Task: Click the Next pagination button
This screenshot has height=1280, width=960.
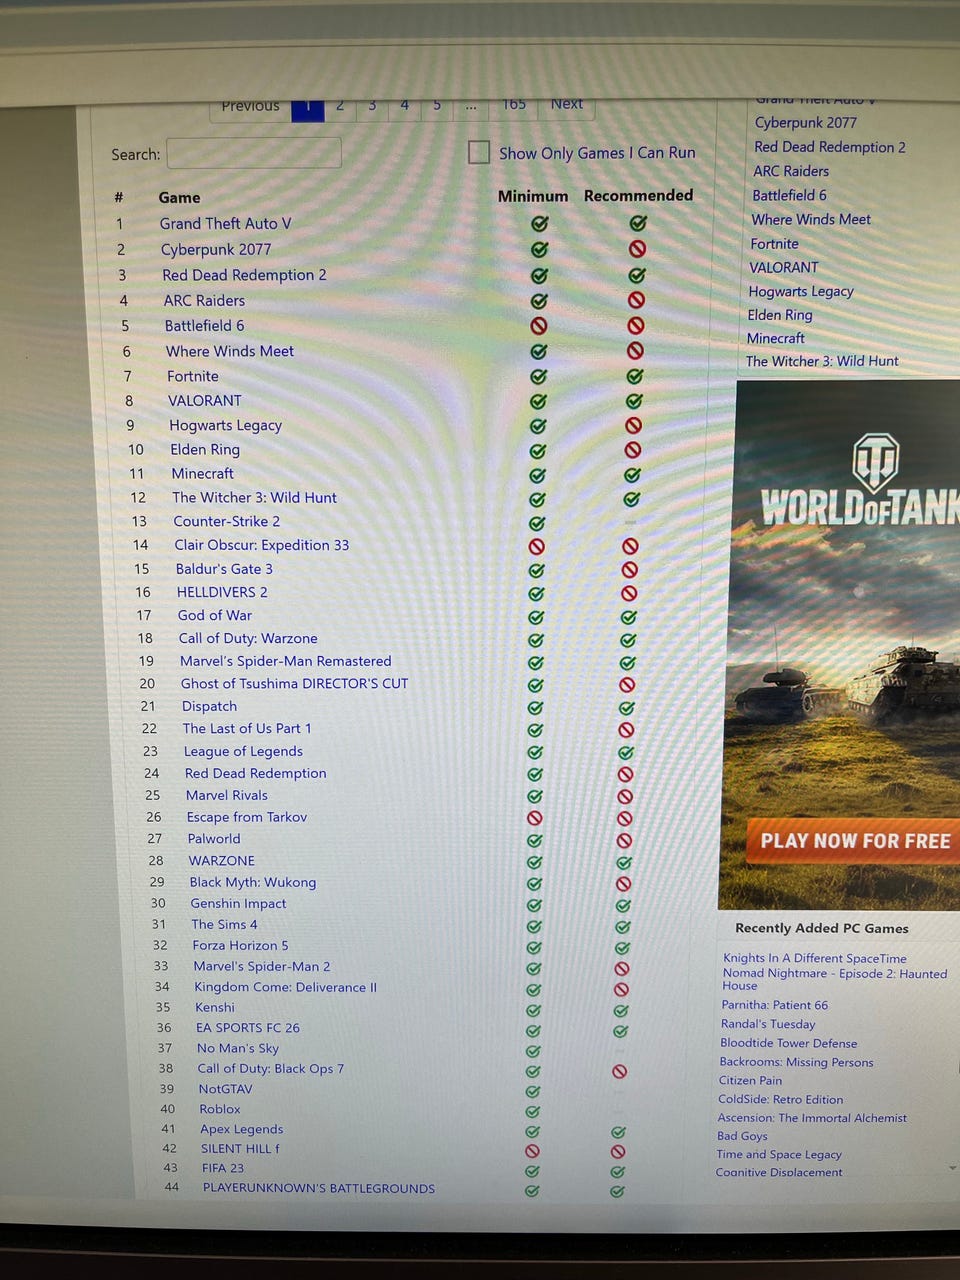Action: coord(566,104)
